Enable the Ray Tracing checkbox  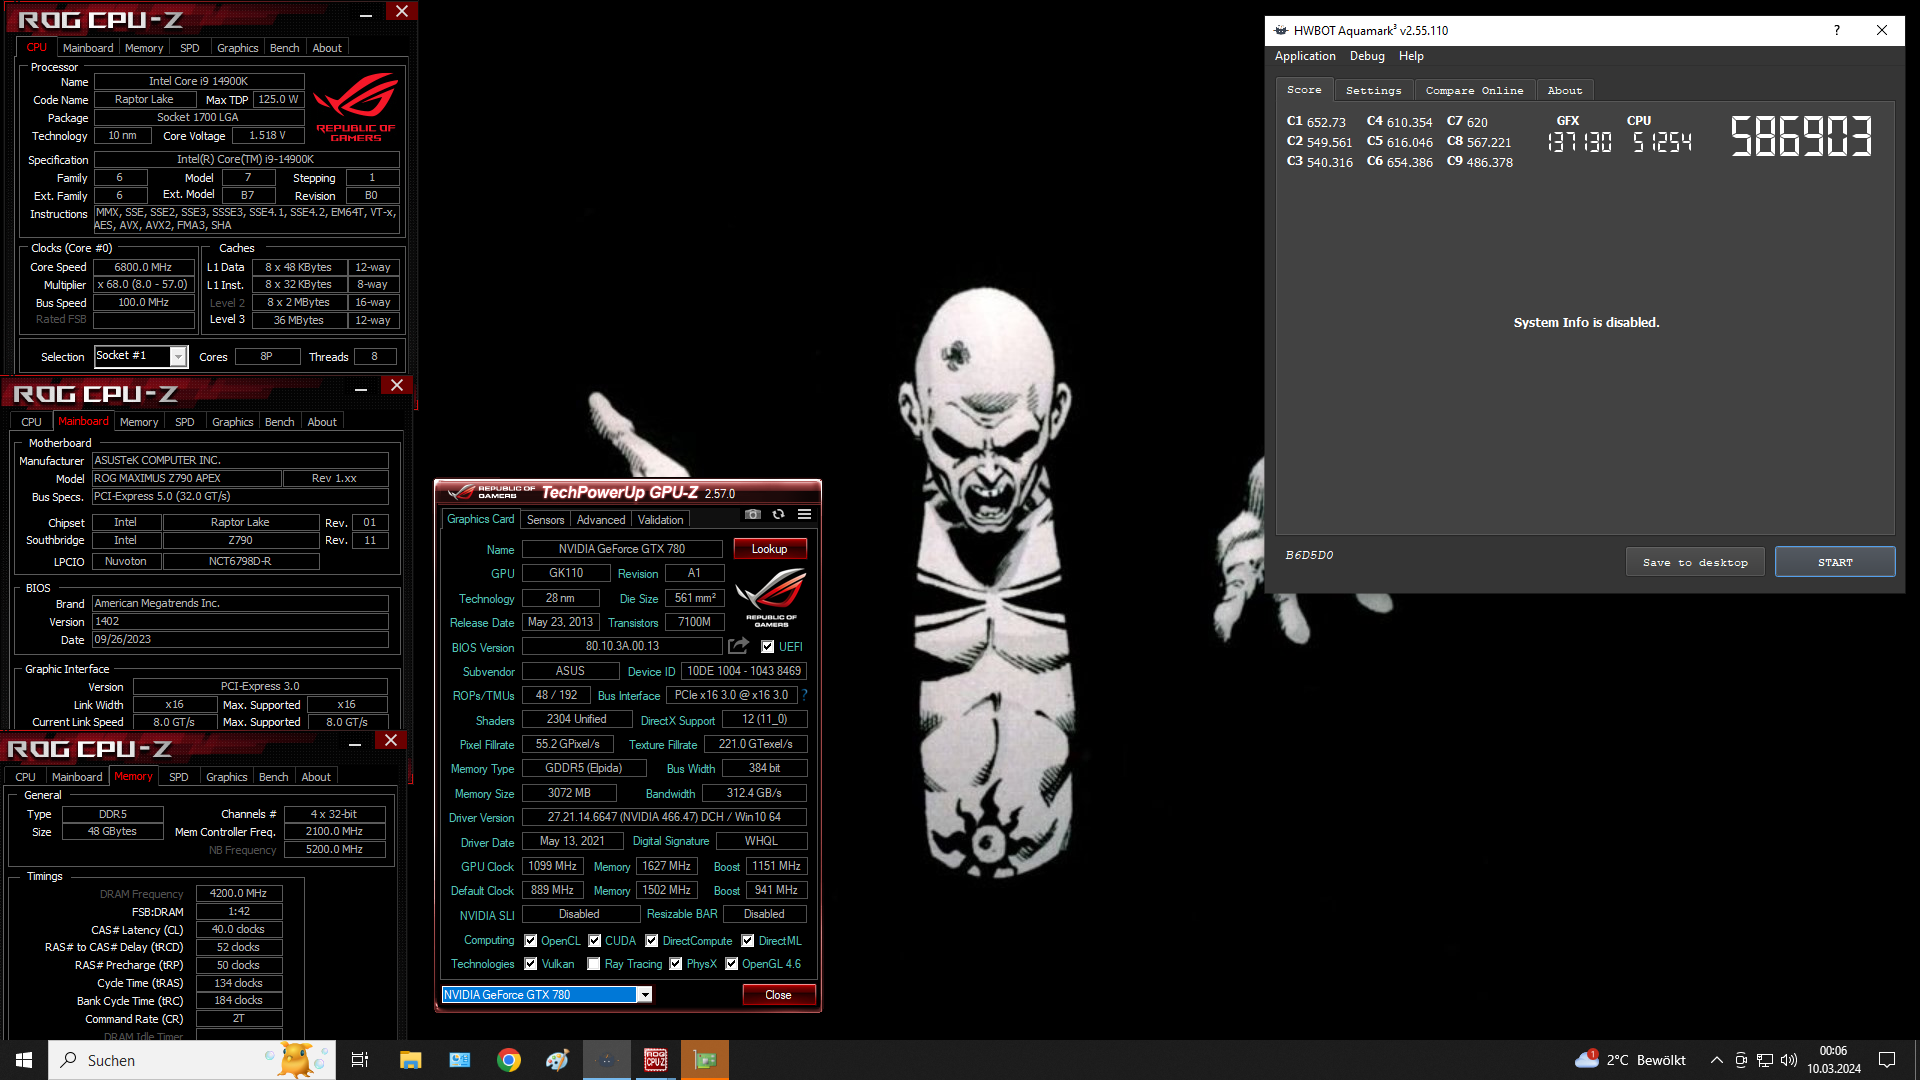click(594, 964)
